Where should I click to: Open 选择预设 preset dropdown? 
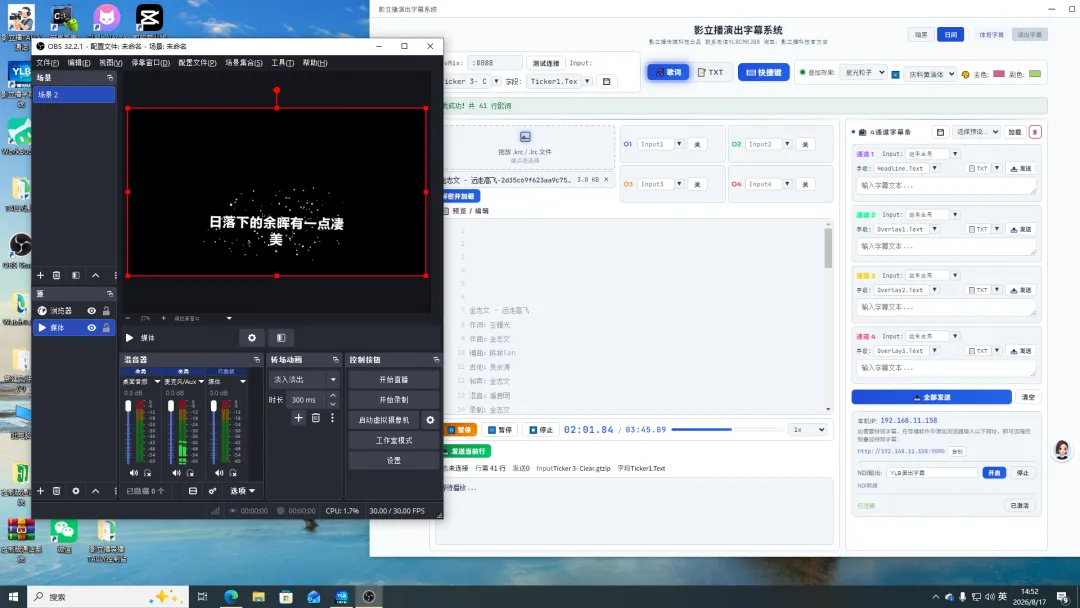pyautogui.click(x=977, y=132)
